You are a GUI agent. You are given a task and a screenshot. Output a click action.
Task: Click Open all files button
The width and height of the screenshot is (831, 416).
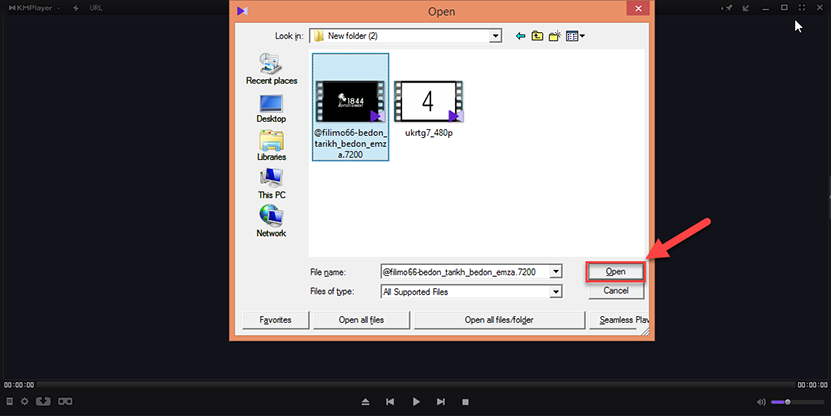click(x=361, y=320)
